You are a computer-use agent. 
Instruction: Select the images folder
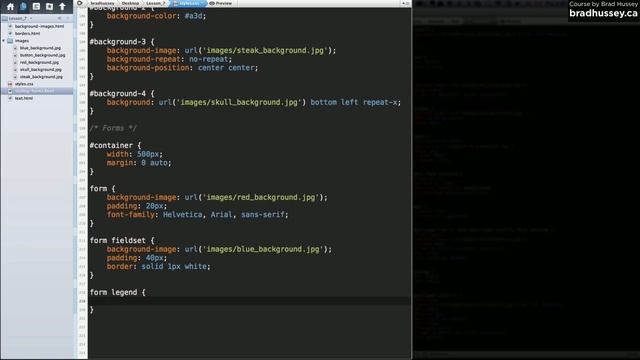coord(22,41)
